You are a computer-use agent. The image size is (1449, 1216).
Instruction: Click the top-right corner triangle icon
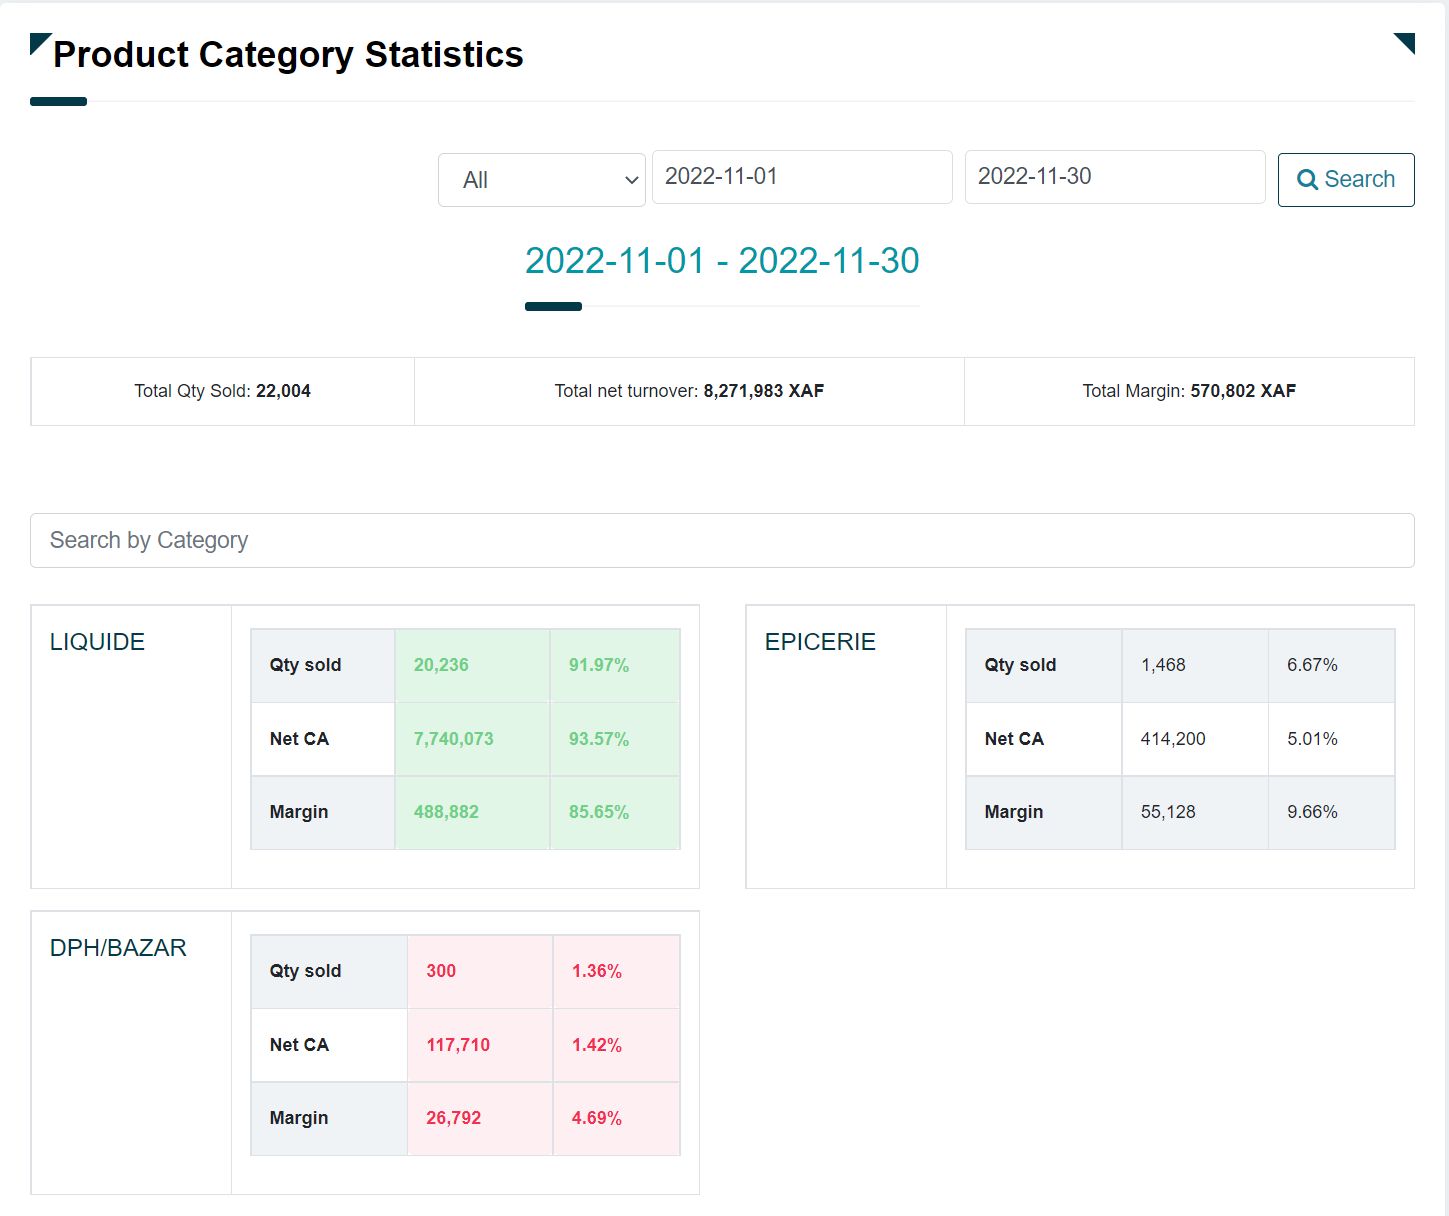(x=1406, y=42)
